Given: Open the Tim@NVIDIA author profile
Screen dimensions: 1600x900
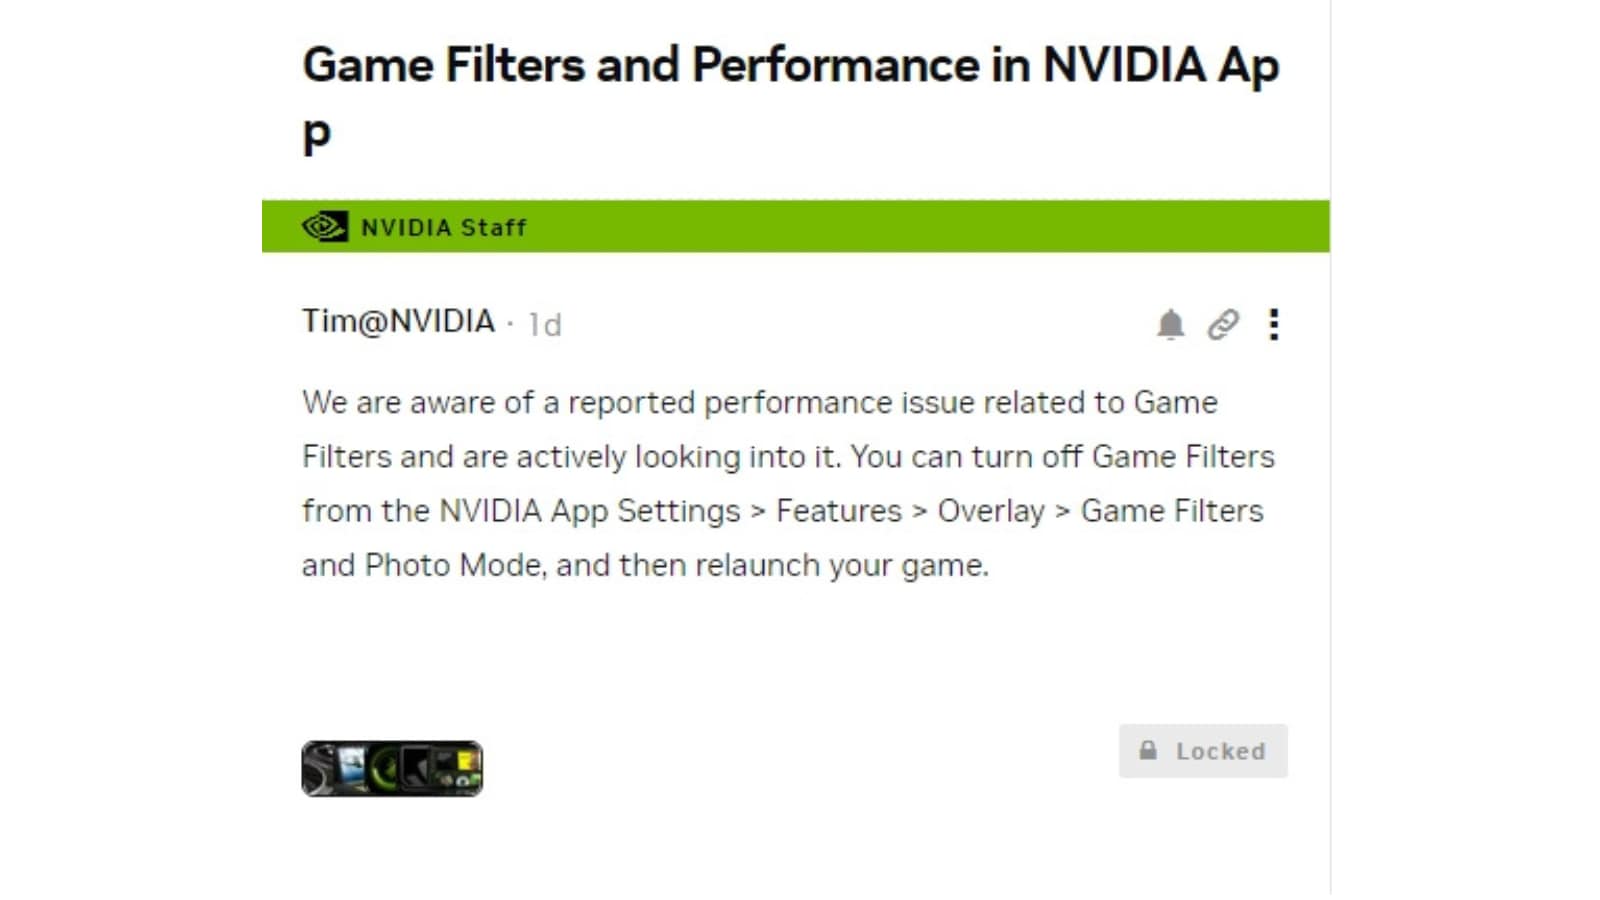Looking at the screenshot, I should click(398, 321).
